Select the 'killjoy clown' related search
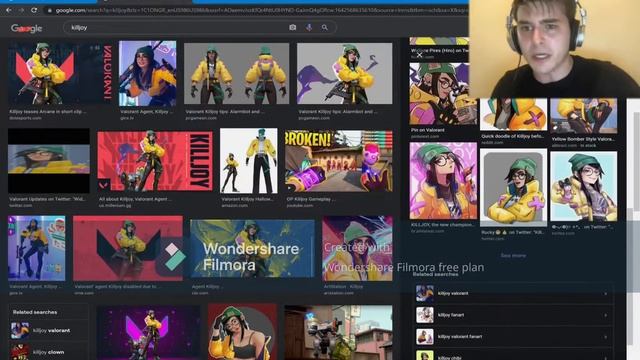Image resolution: width=640 pixels, height=360 pixels. [x=49, y=352]
